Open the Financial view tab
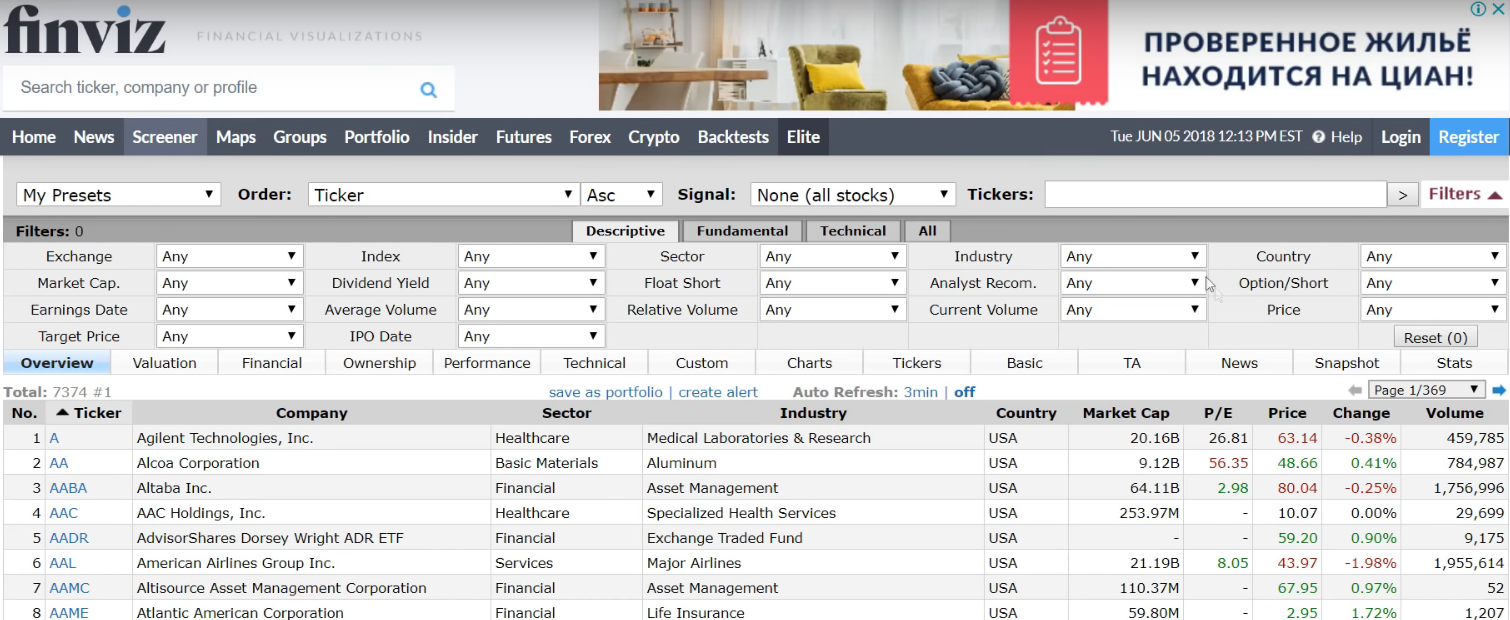The height and width of the screenshot is (620, 1510). (x=272, y=363)
